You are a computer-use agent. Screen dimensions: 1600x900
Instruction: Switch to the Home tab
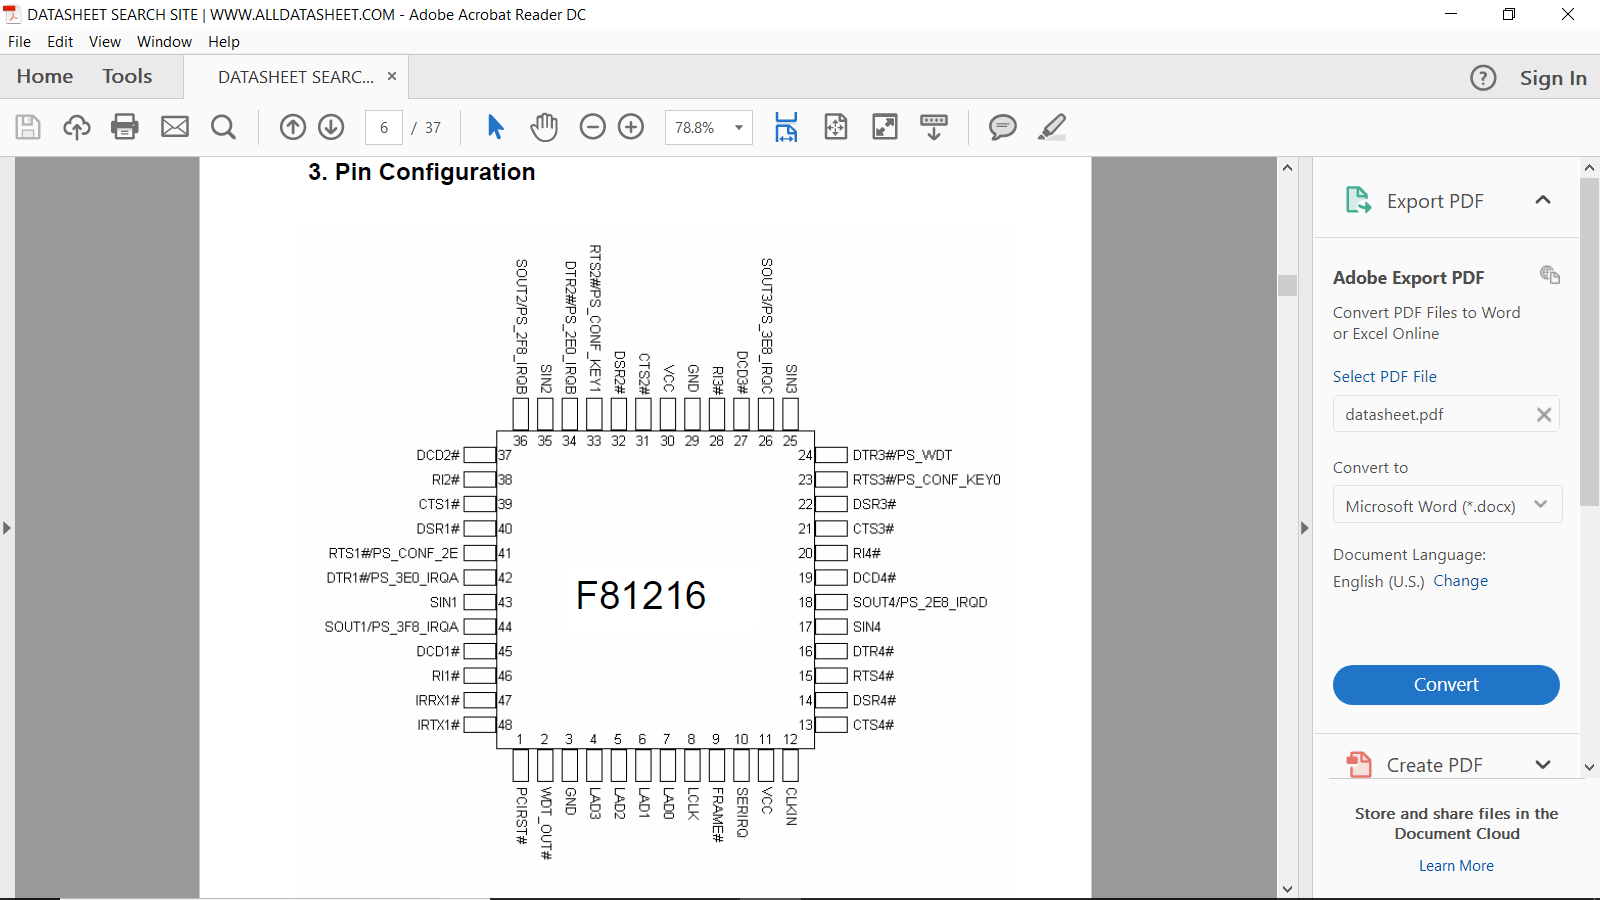45,76
